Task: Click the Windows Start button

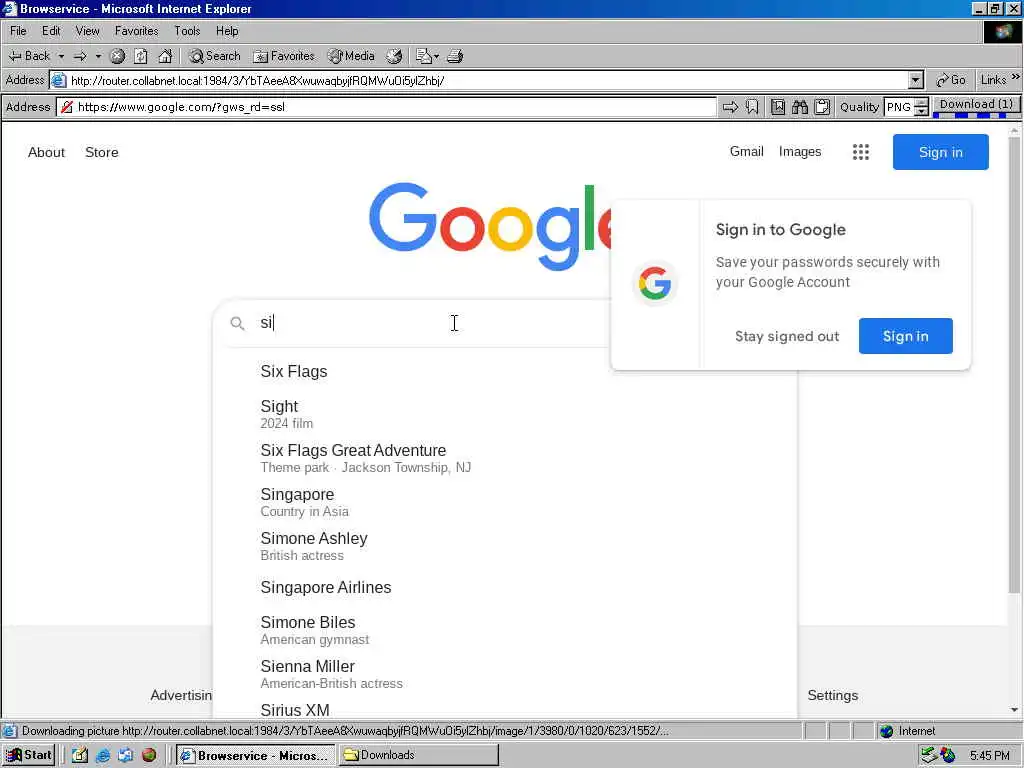Action: [x=29, y=755]
